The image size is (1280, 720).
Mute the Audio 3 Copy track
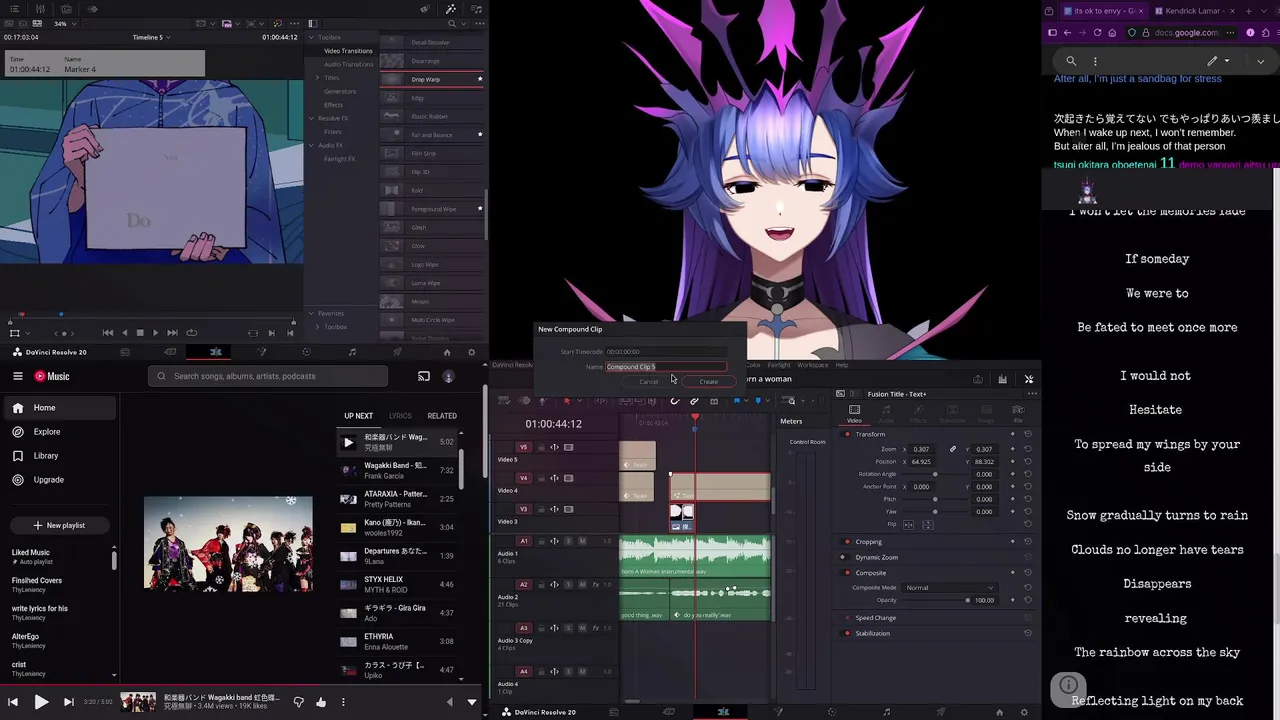coord(582,627)
